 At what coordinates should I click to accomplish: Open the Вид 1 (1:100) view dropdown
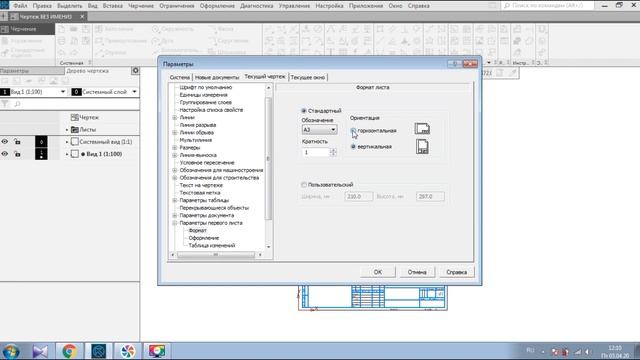63,92
